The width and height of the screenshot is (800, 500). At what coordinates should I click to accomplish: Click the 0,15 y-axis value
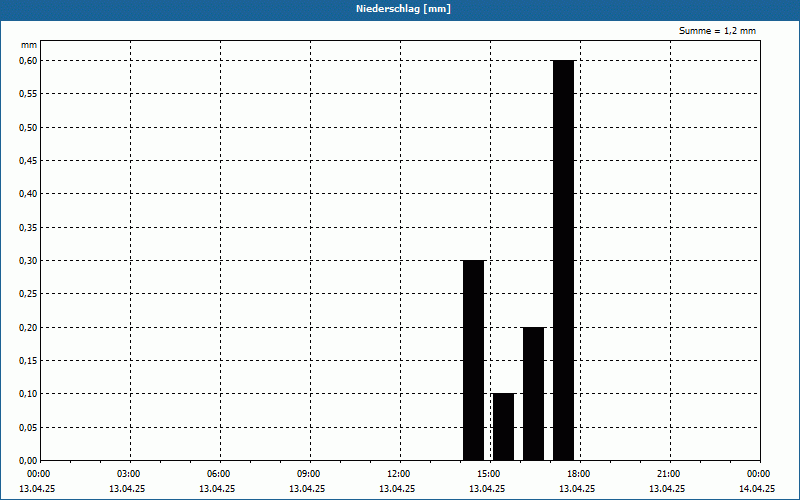pos(28,361)
